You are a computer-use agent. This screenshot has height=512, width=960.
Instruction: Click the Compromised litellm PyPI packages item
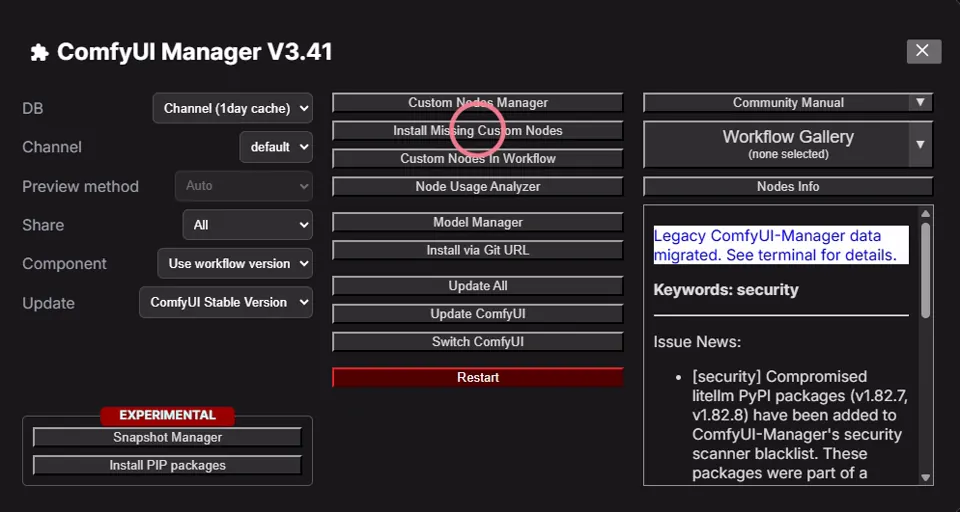pyautogui.click(x=800, y=425)
